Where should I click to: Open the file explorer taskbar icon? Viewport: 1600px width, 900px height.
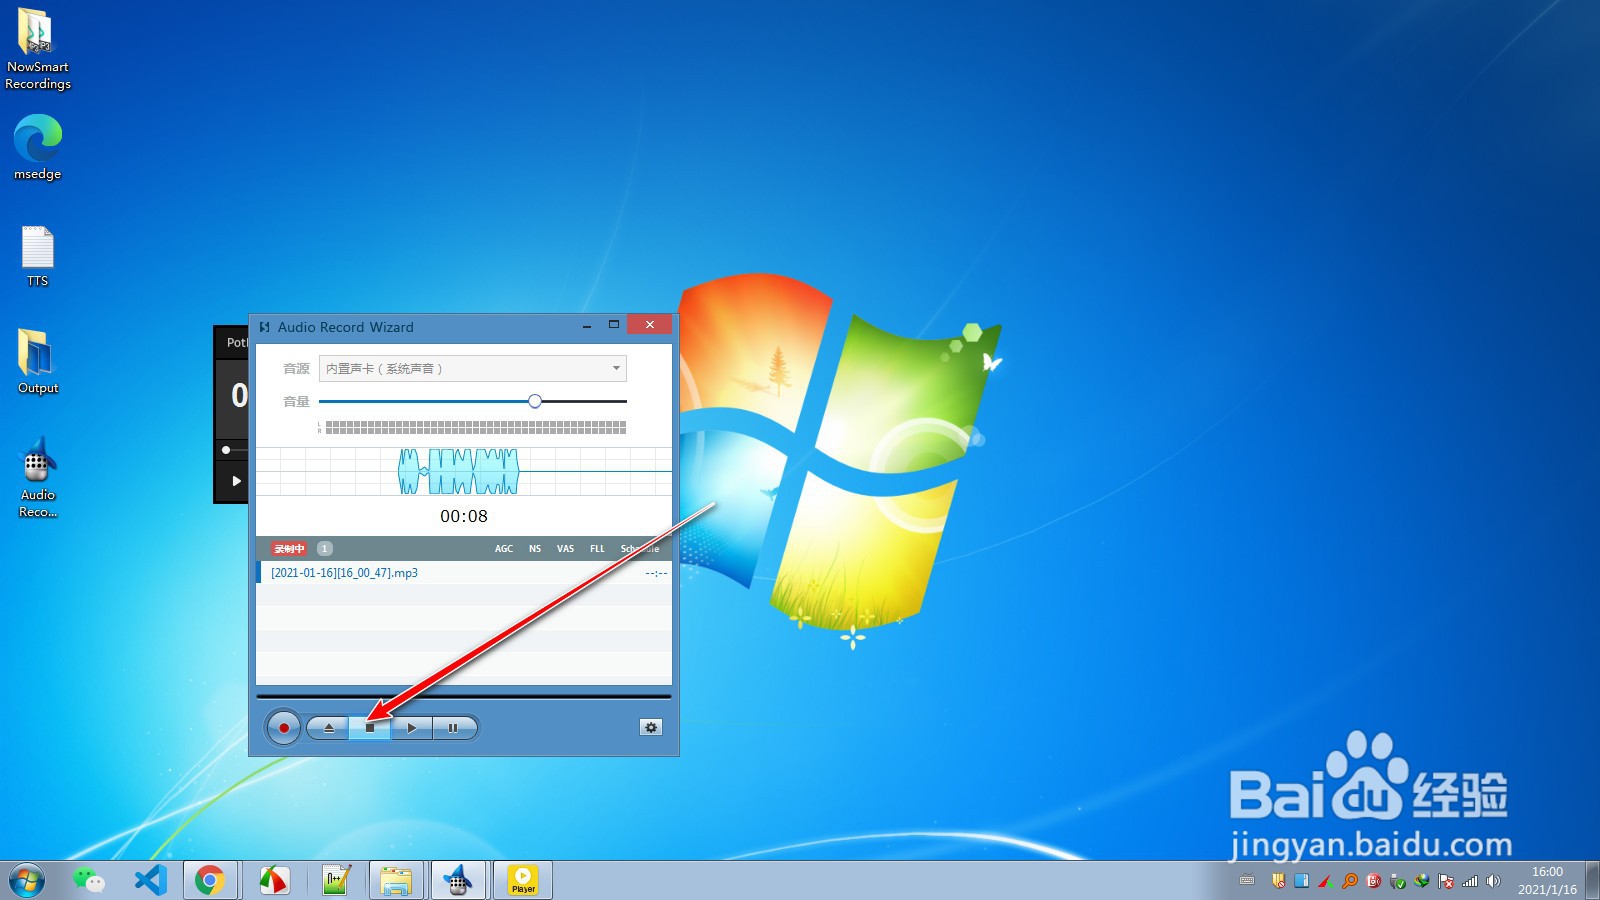pyautogui.click(x=396, y=880)
